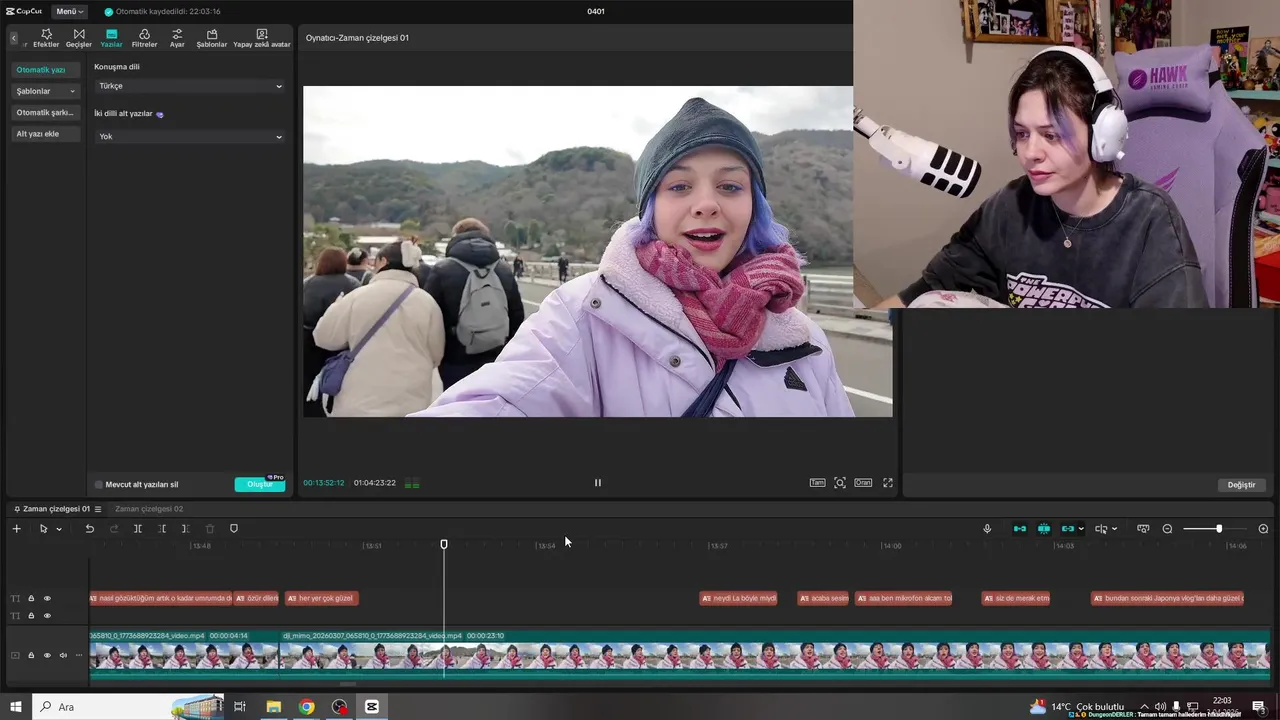
Task: Open the Filtreler filters tab
Action: tap(144, 38)
